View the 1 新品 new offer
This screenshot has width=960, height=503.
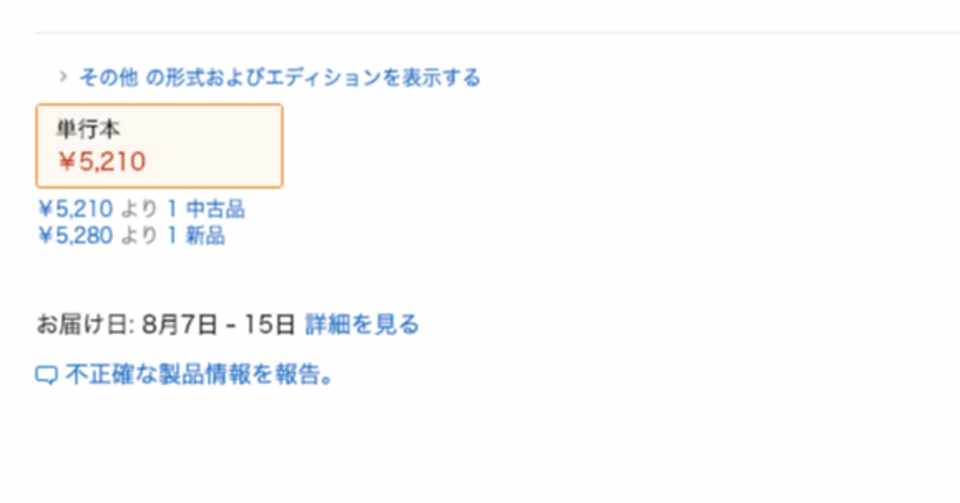tap(196, 236)
